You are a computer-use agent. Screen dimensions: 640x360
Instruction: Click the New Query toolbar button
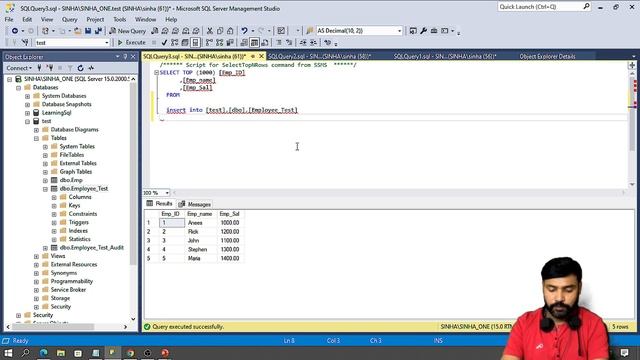(x=127, y=31)
